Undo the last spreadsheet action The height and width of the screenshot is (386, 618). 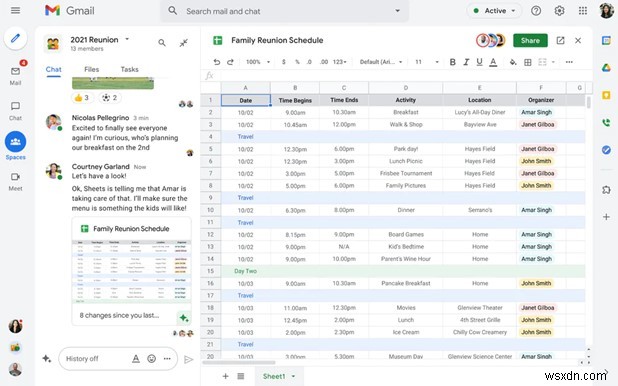(217, 62)
